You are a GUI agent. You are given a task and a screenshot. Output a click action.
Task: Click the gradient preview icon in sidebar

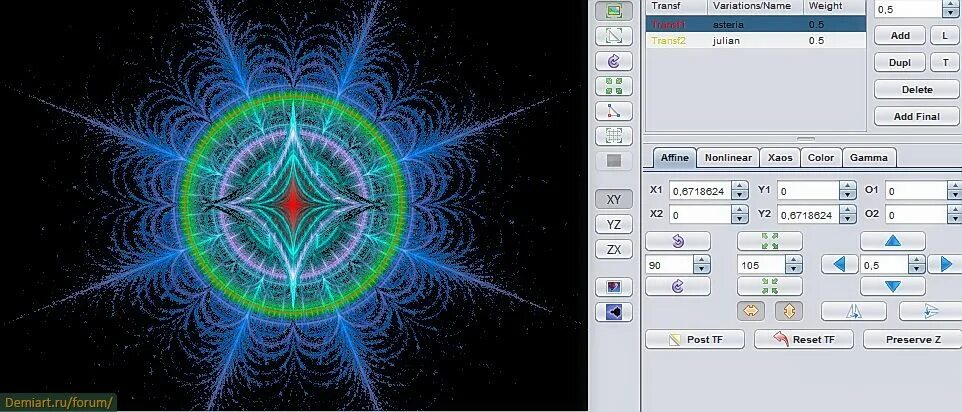tap(614, 287)
